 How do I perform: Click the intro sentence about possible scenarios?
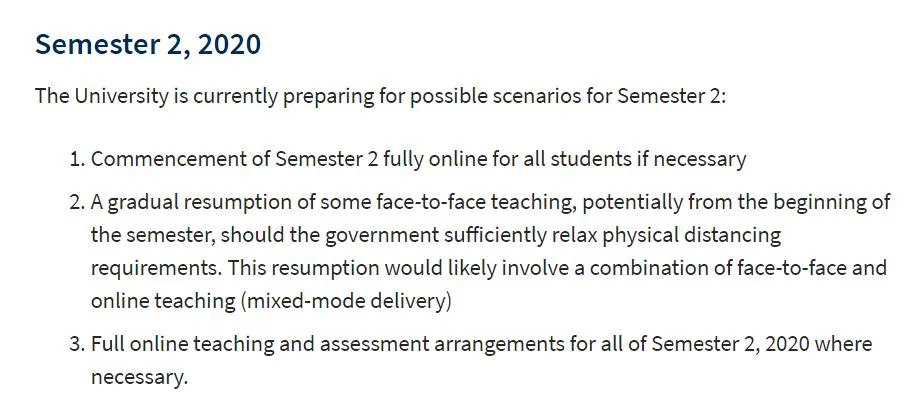coord(381,96)
